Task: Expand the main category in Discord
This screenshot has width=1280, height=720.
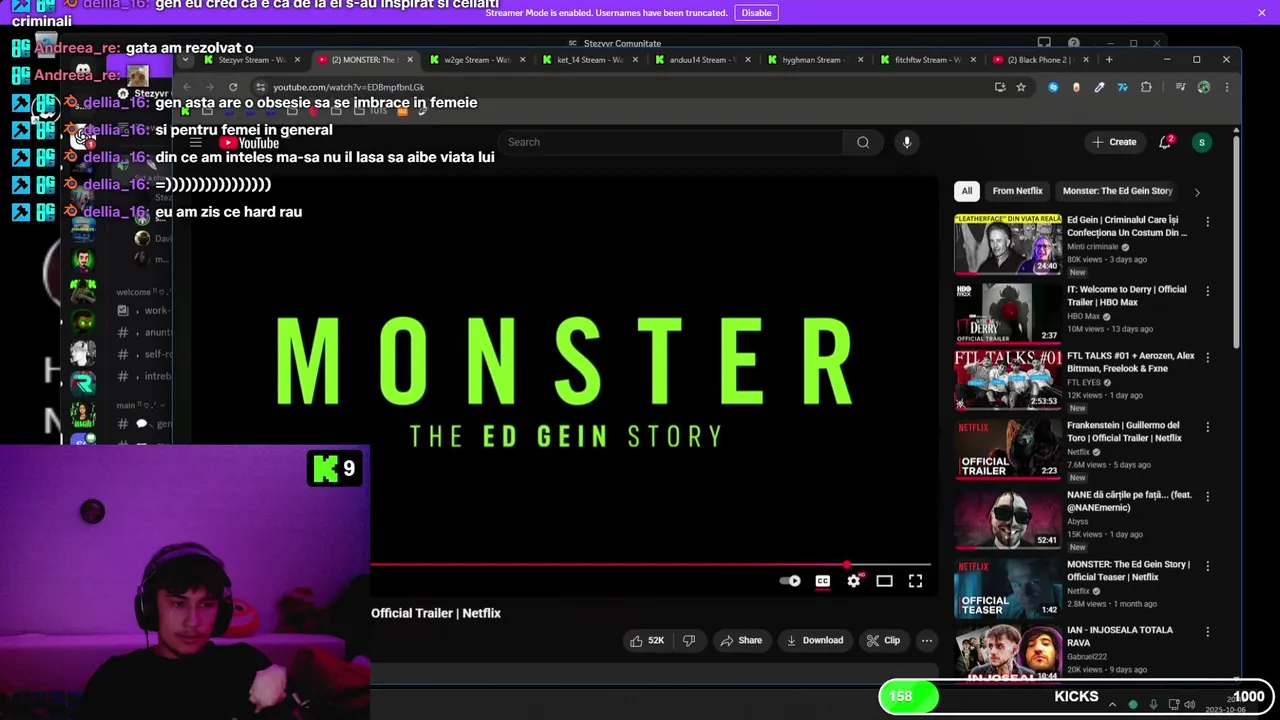Action: click(140, 405)
